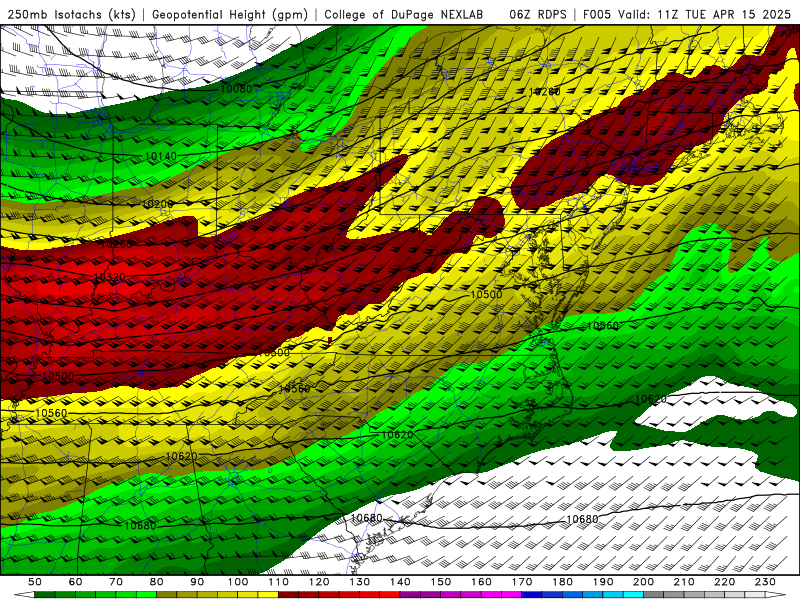
Task: Click the 150 knot value on the color scale
Action: click(x=440, y=582)
